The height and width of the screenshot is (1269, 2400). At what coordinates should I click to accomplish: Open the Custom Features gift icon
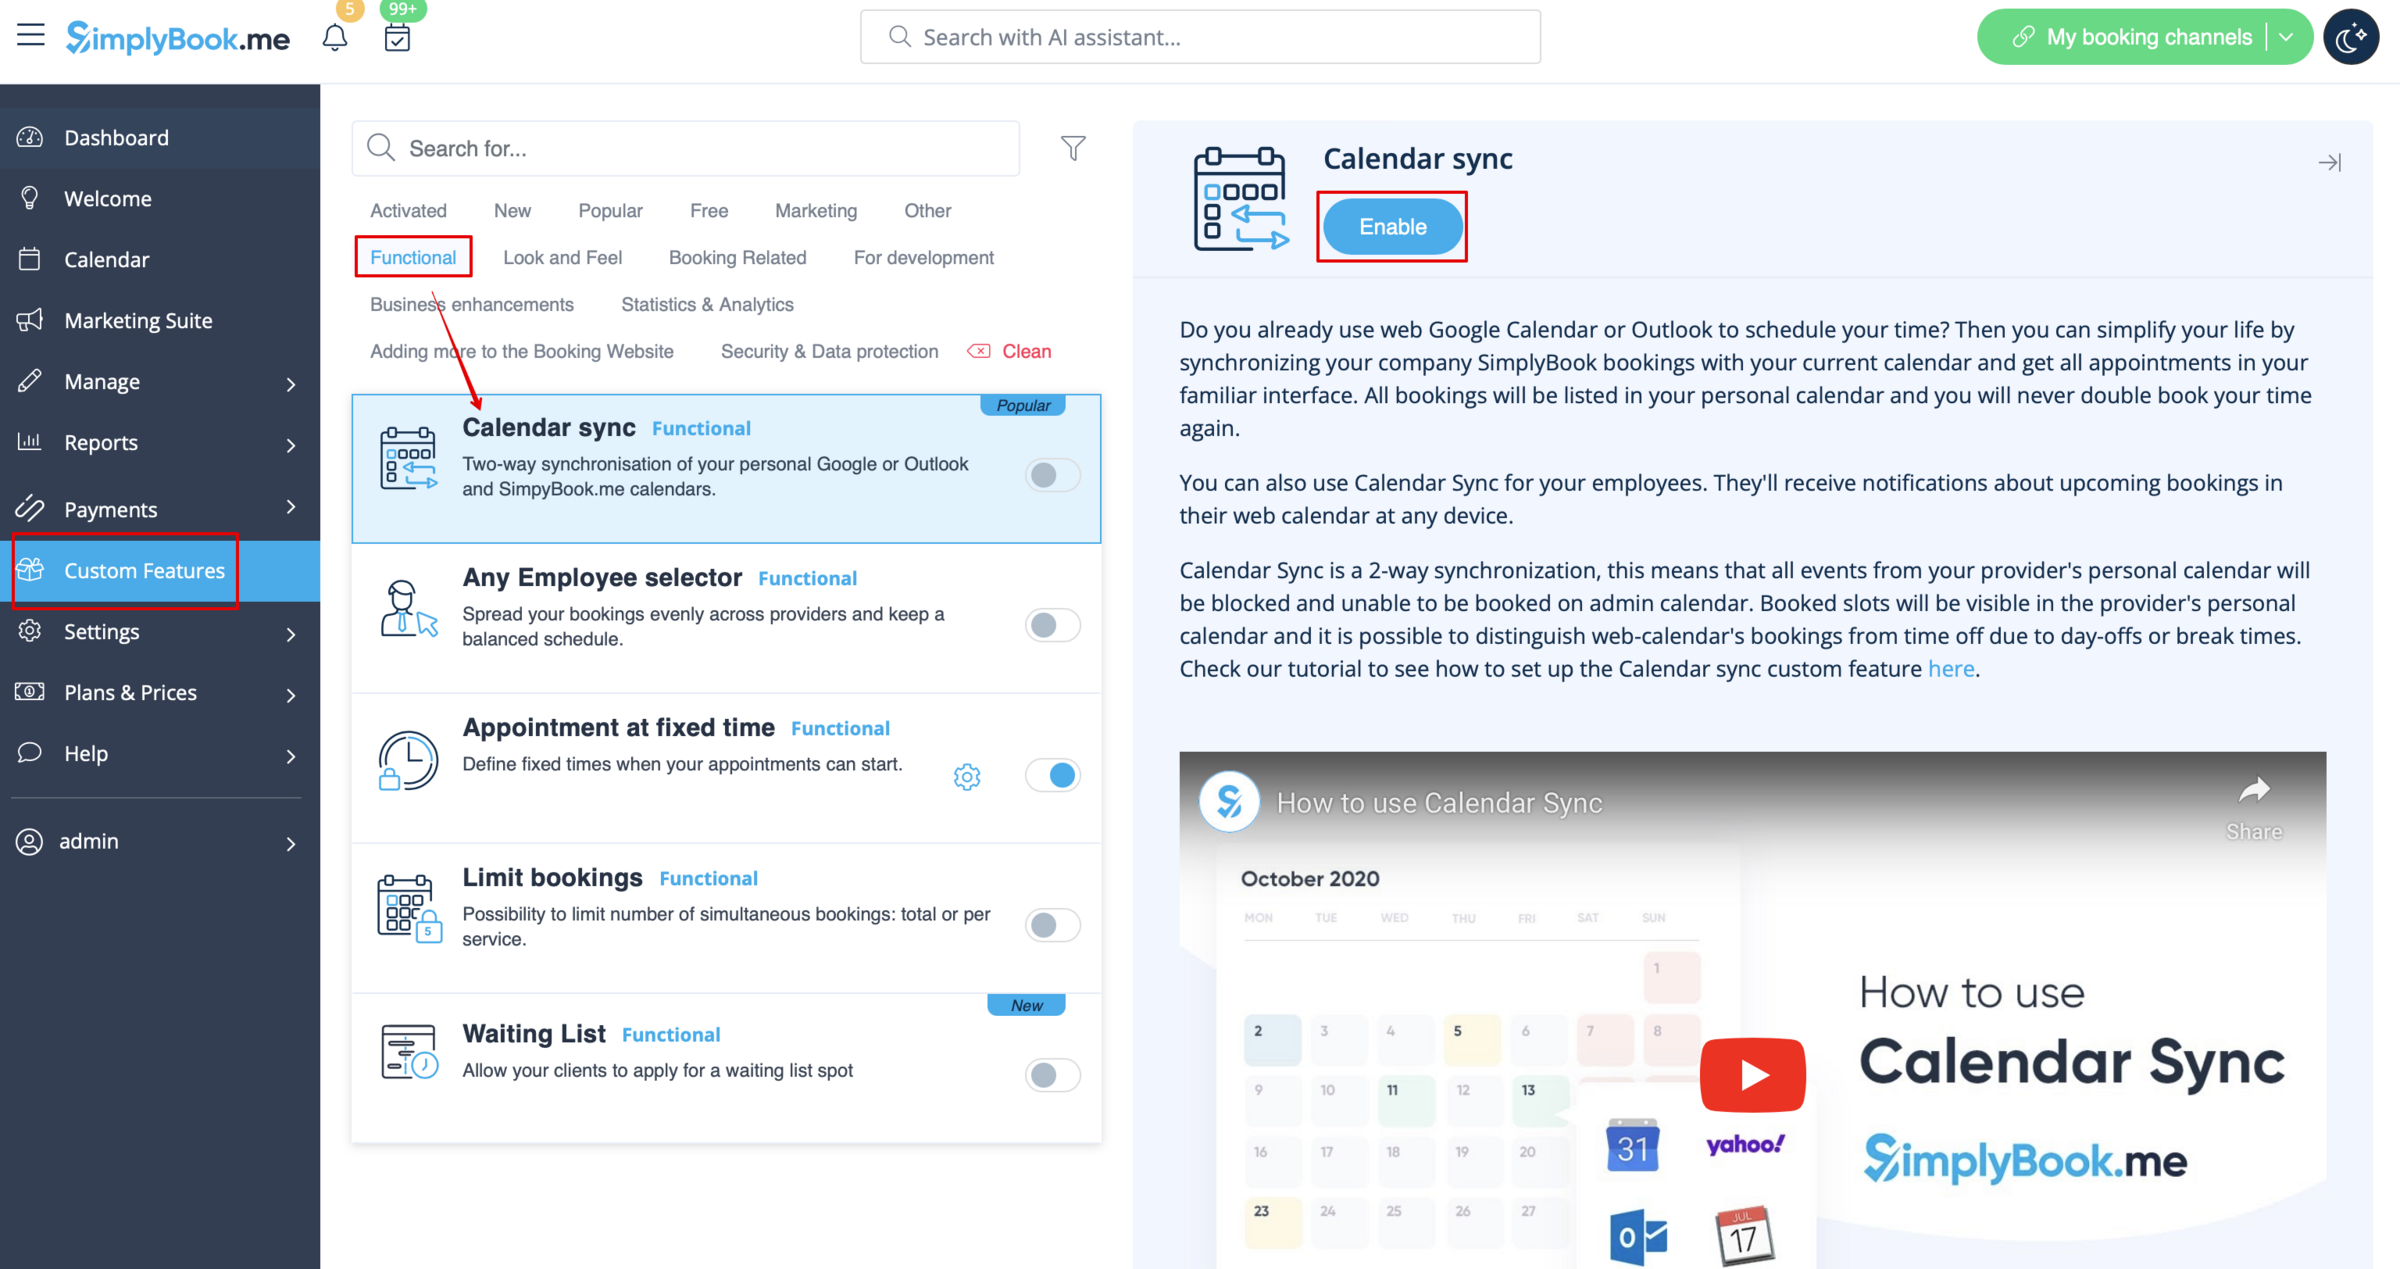(x=31, y=570)
